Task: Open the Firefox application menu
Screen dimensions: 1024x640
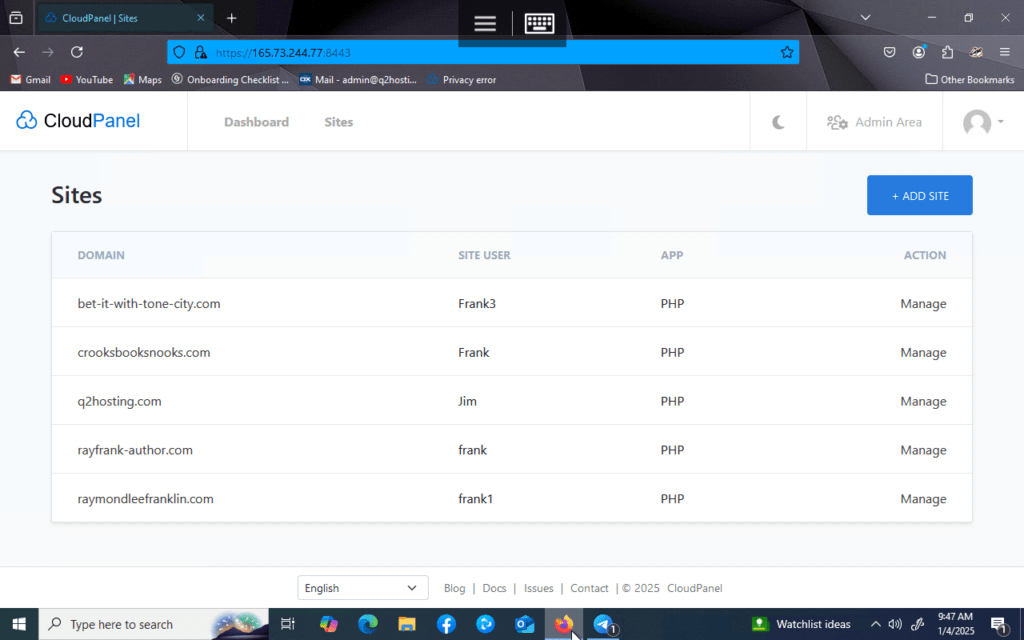Action: (1004, 52)
